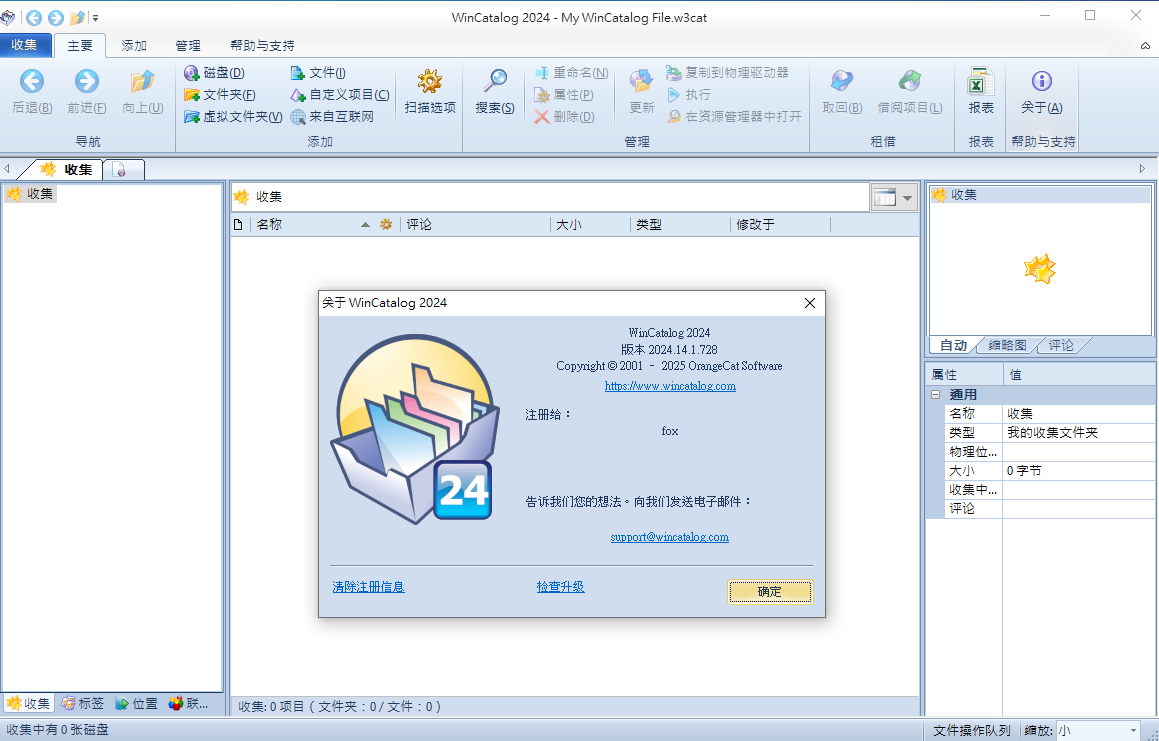Switch to the 帮助与支持 ribbon tab
1159x741 pixels.
(x=262, y=46)
